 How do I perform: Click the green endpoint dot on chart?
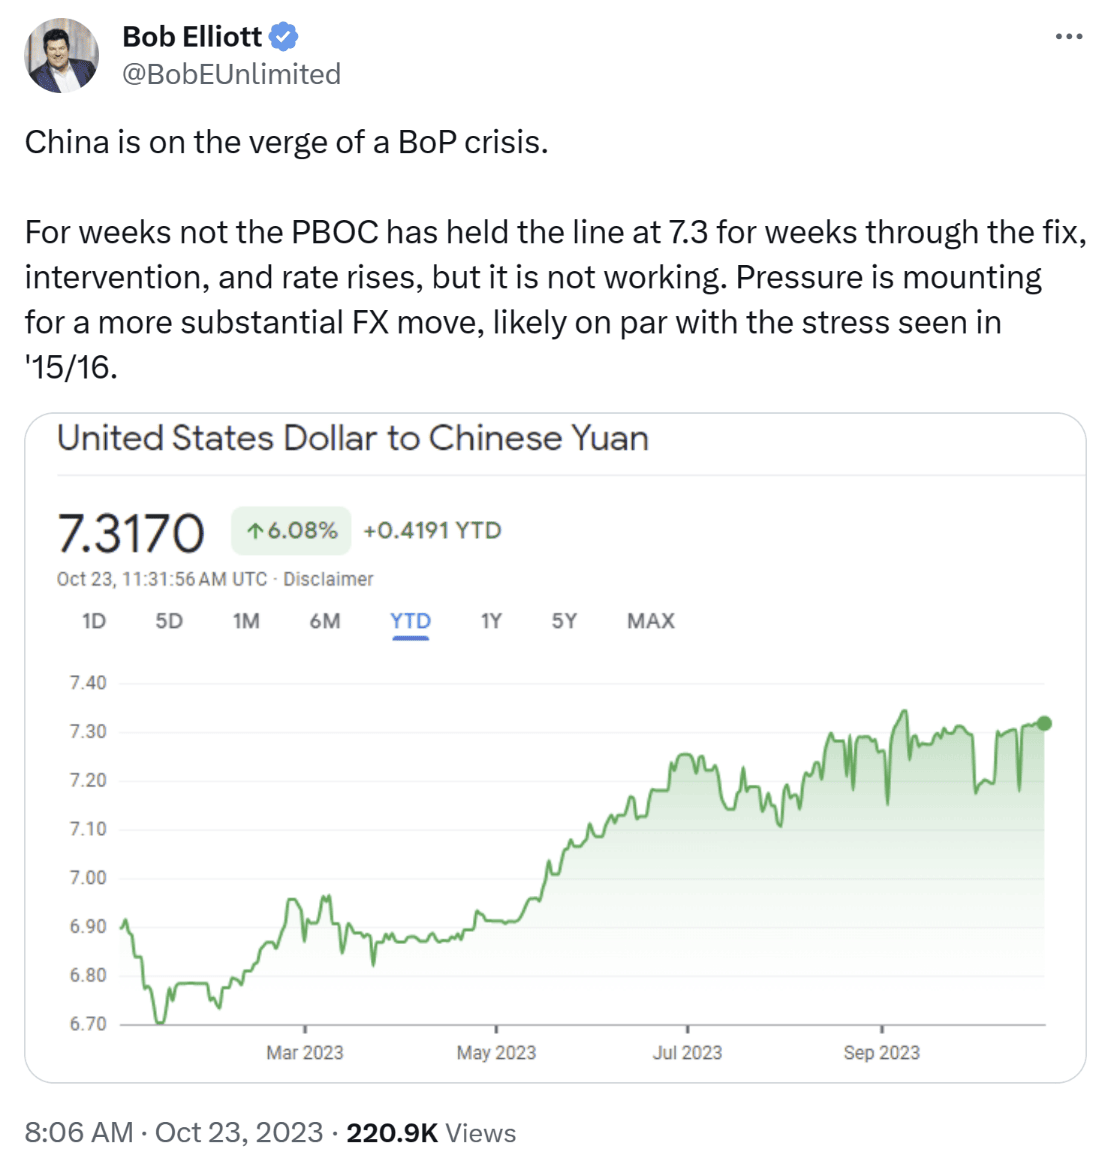[x=1044, y=723]
